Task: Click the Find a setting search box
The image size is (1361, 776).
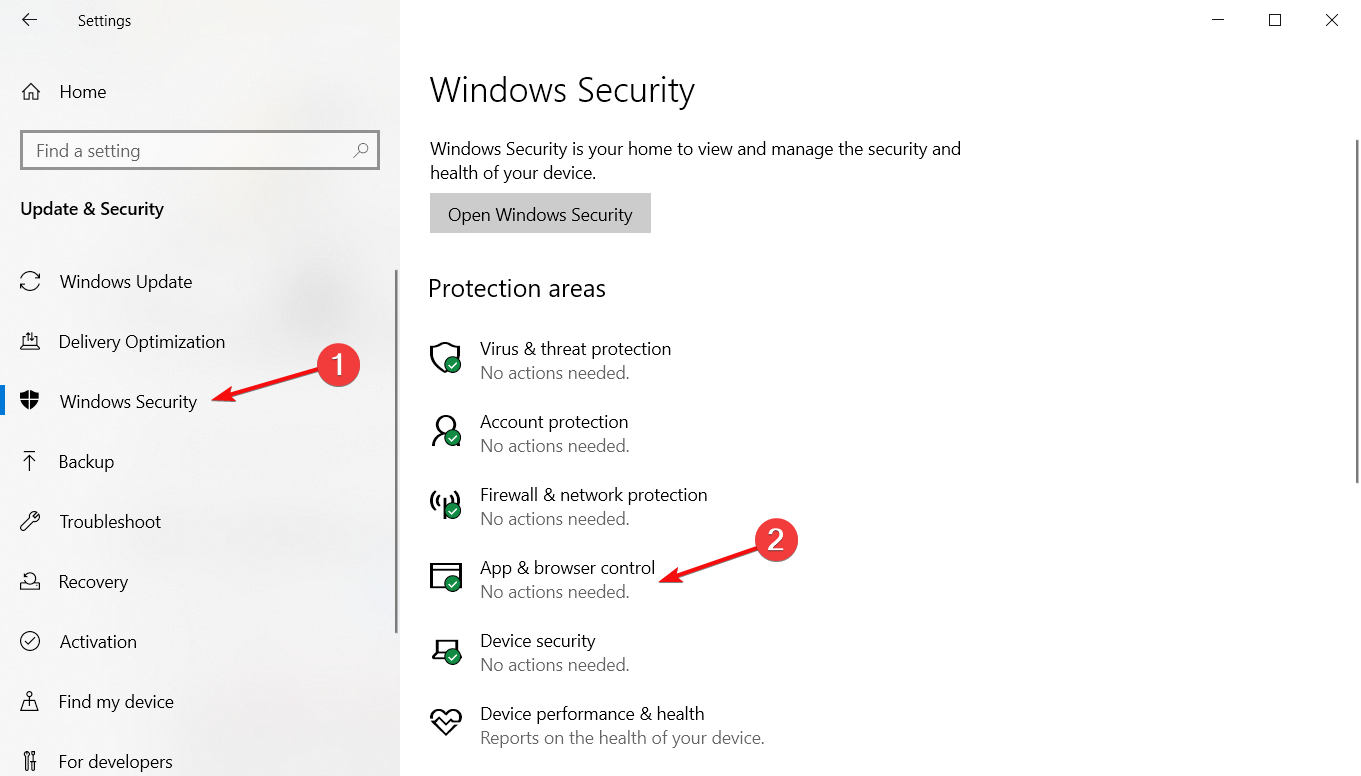Action: click(x=190, y=151)
